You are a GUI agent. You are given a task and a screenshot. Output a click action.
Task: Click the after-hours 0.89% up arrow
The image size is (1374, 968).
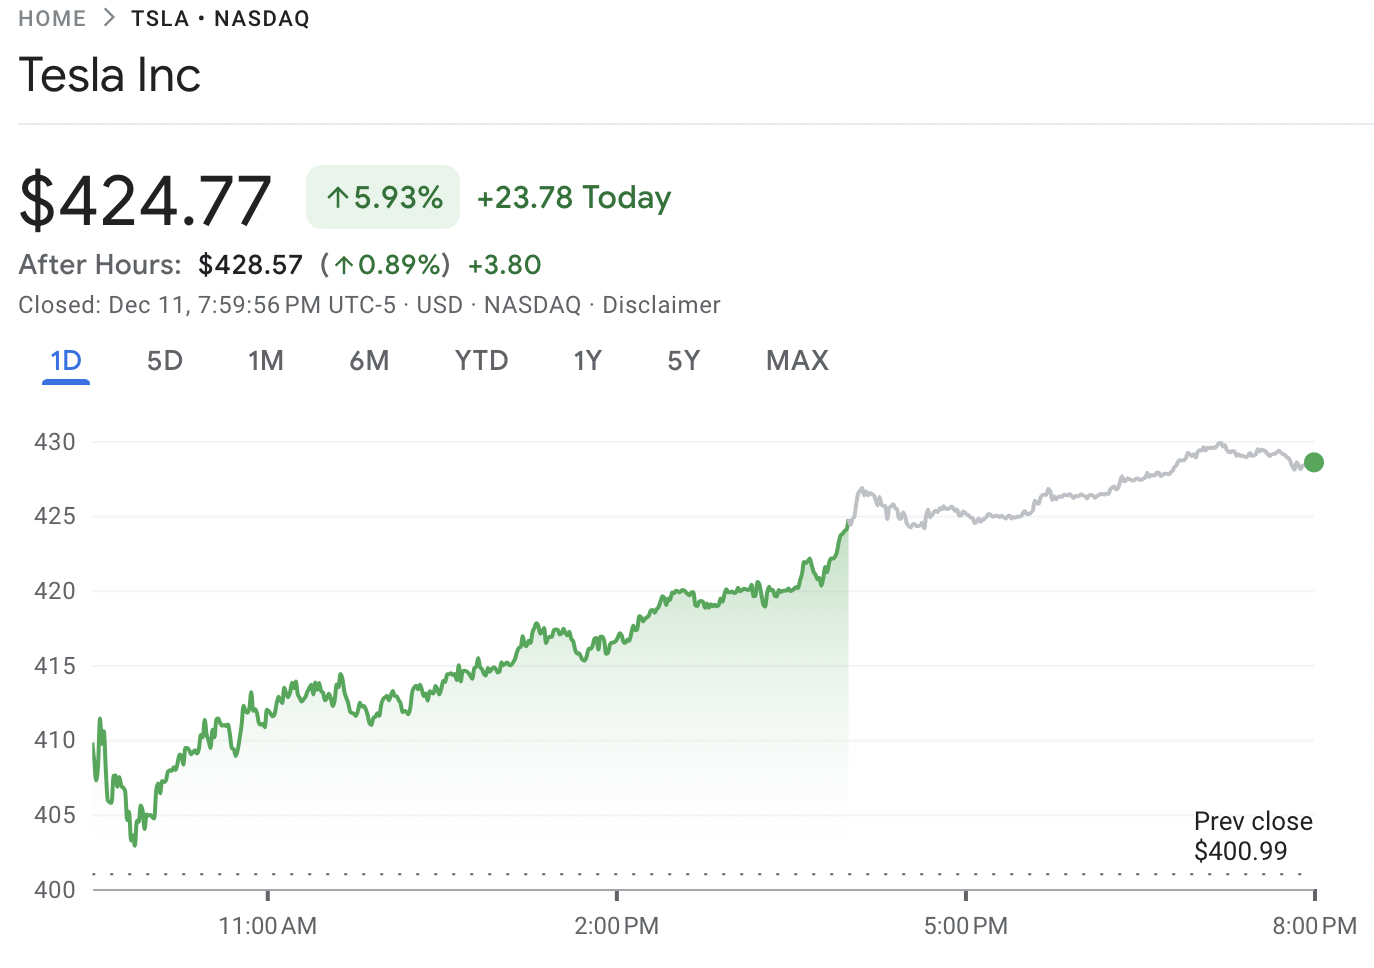coord(344,265)
